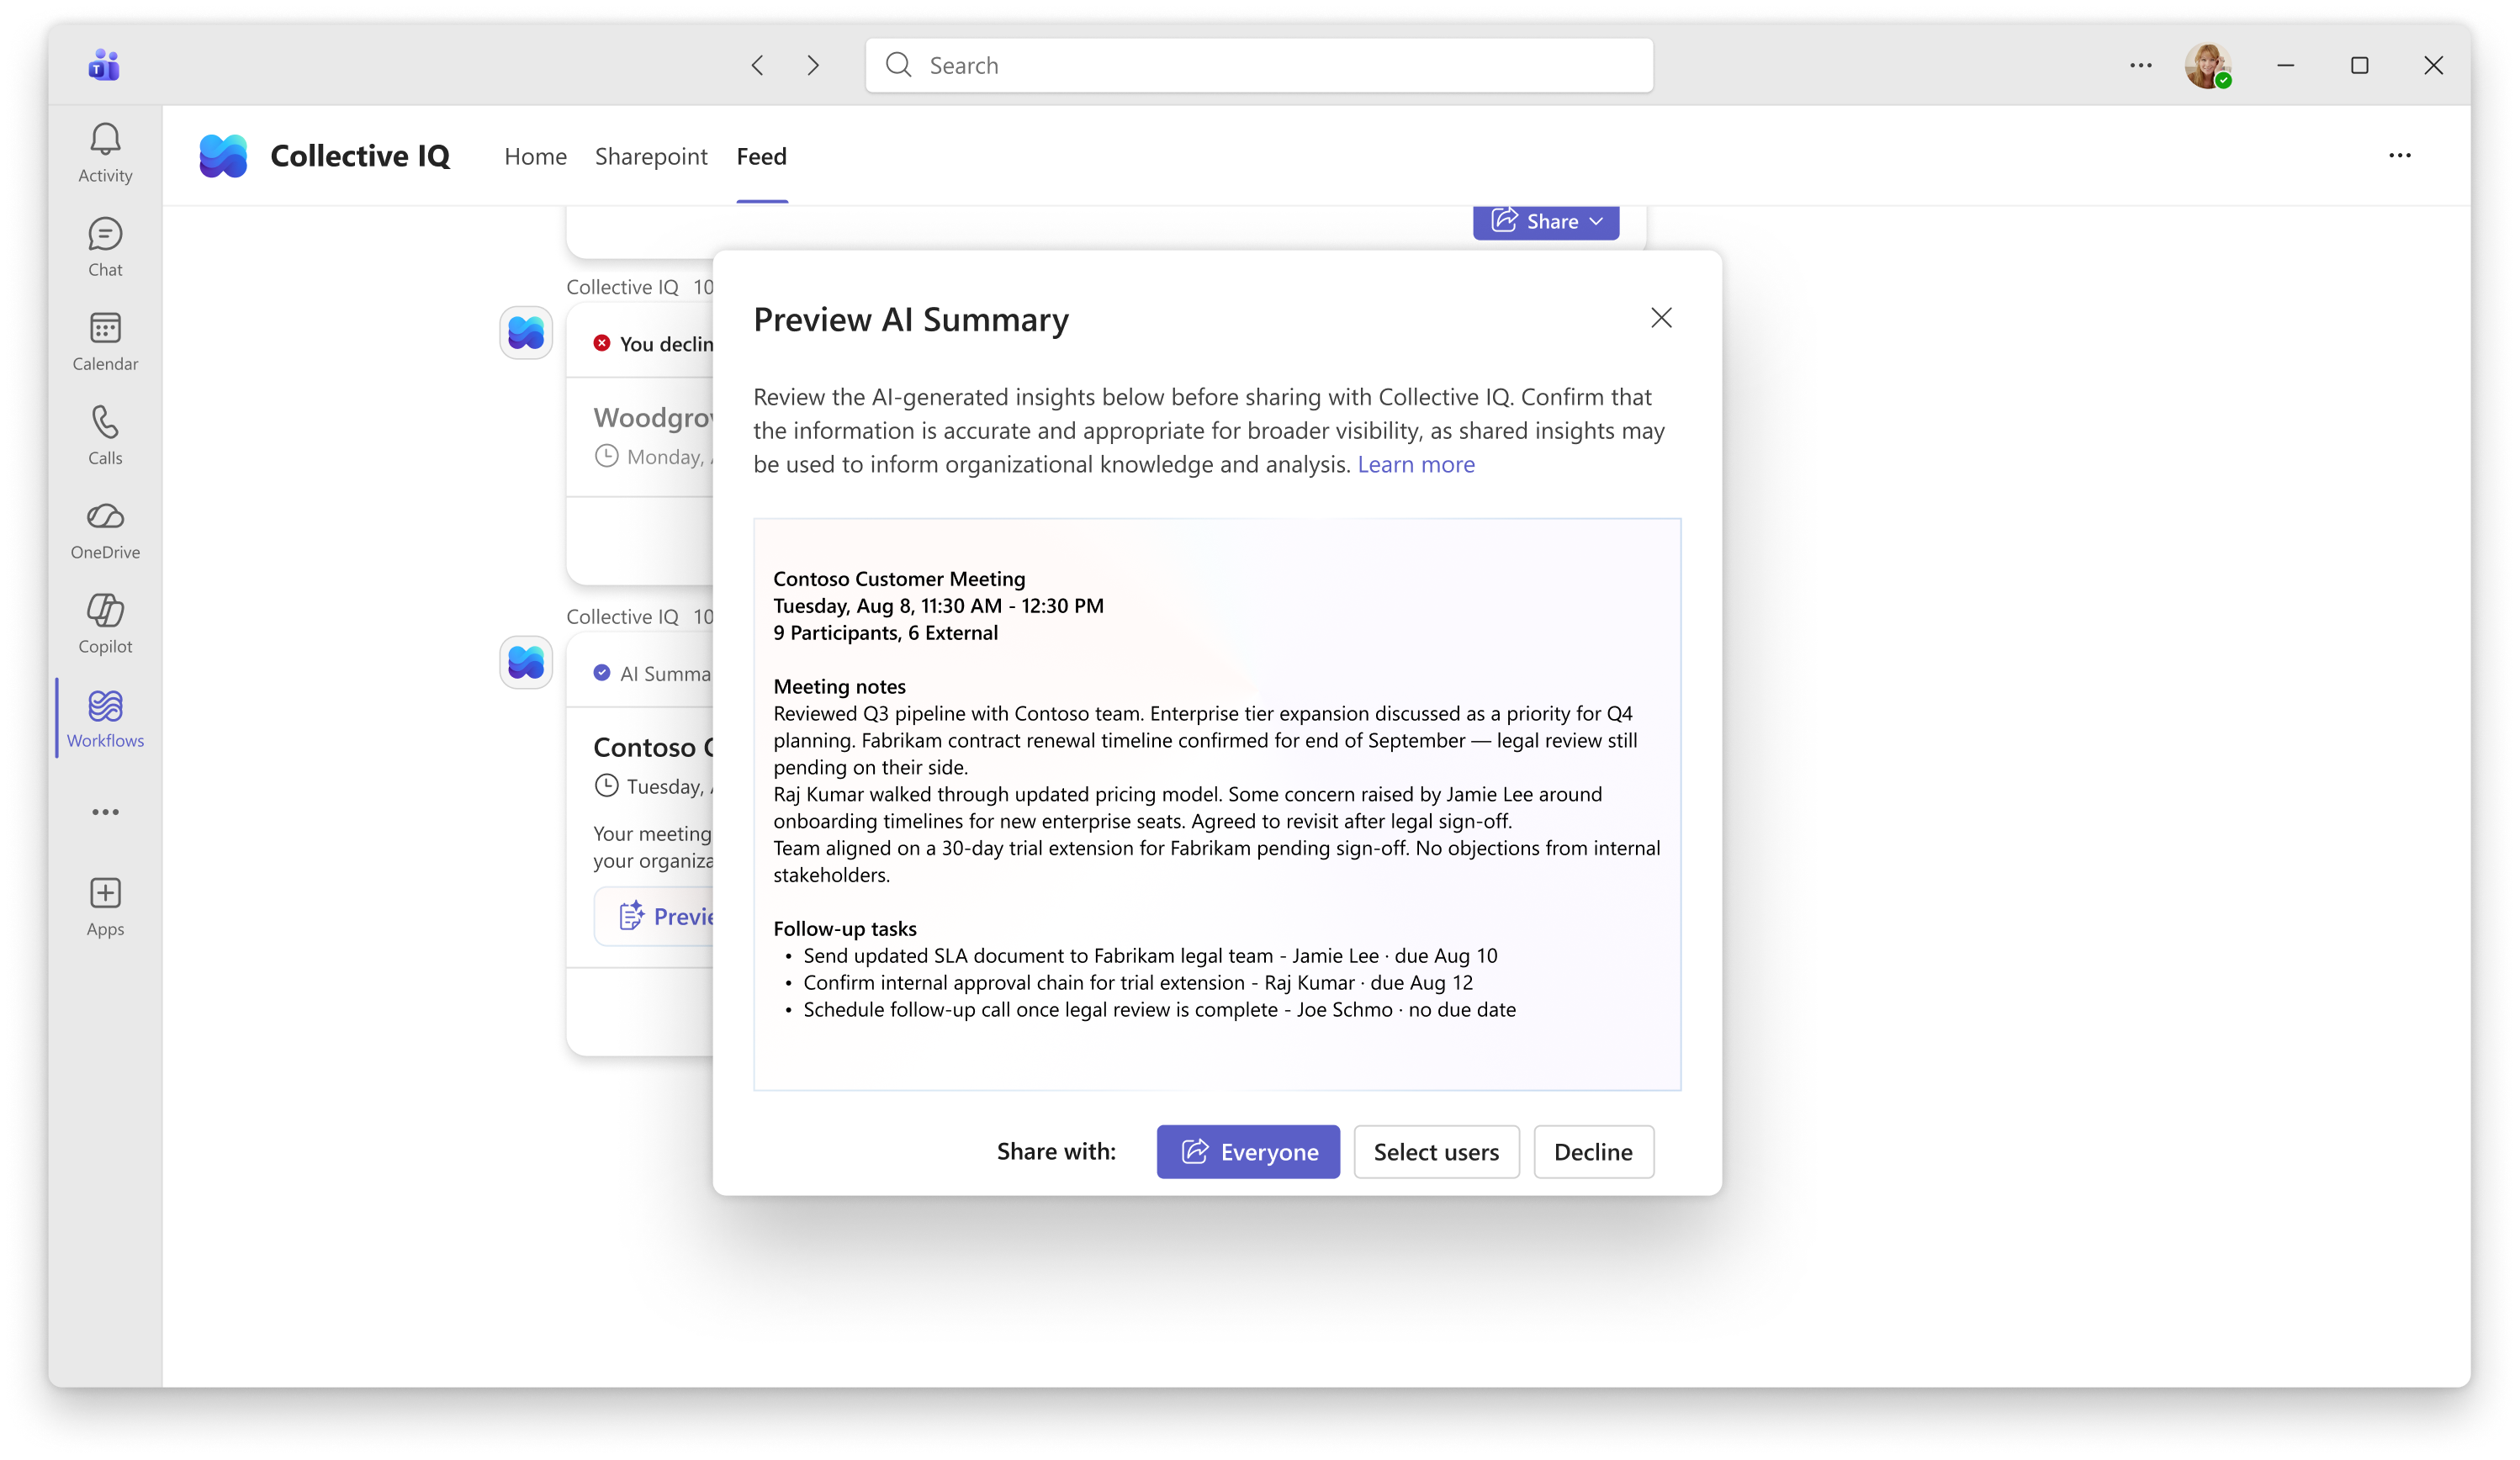Screen dimensions: 2520x1460
Task: Click the clock icon on Woodgrove card
Action: (606, 456)
